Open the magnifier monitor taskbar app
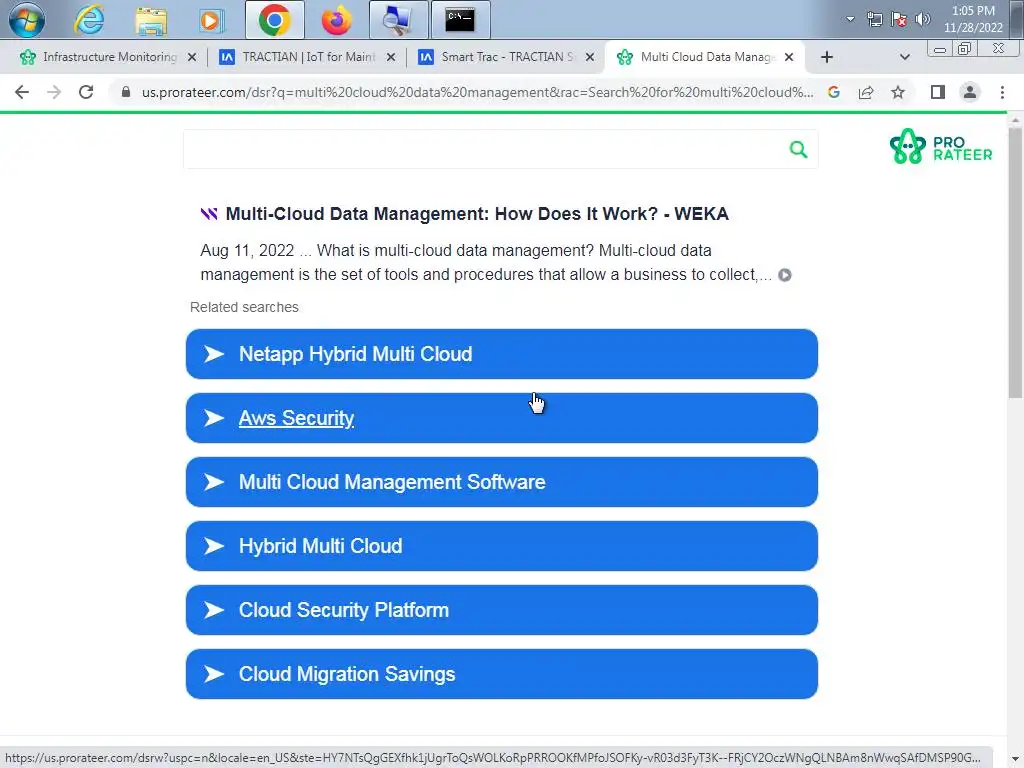The height and width of the screenshot is (768, 1024). click(398, 20)
